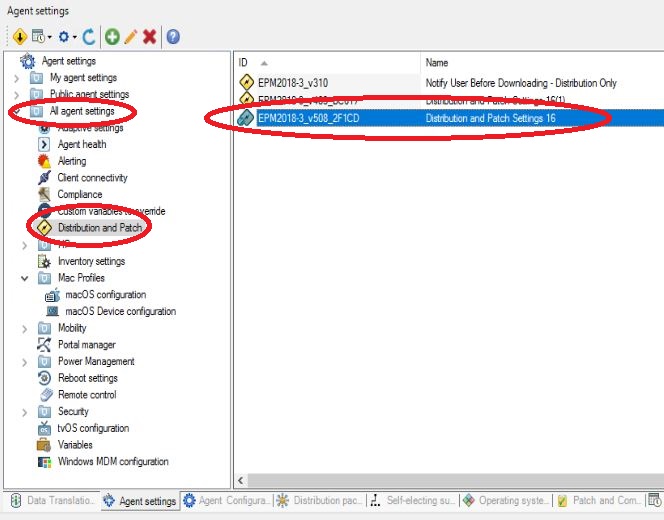Open Help with the question mark icon
The width and height of the screenshot is (664, 520).
(x=173, y=36)
